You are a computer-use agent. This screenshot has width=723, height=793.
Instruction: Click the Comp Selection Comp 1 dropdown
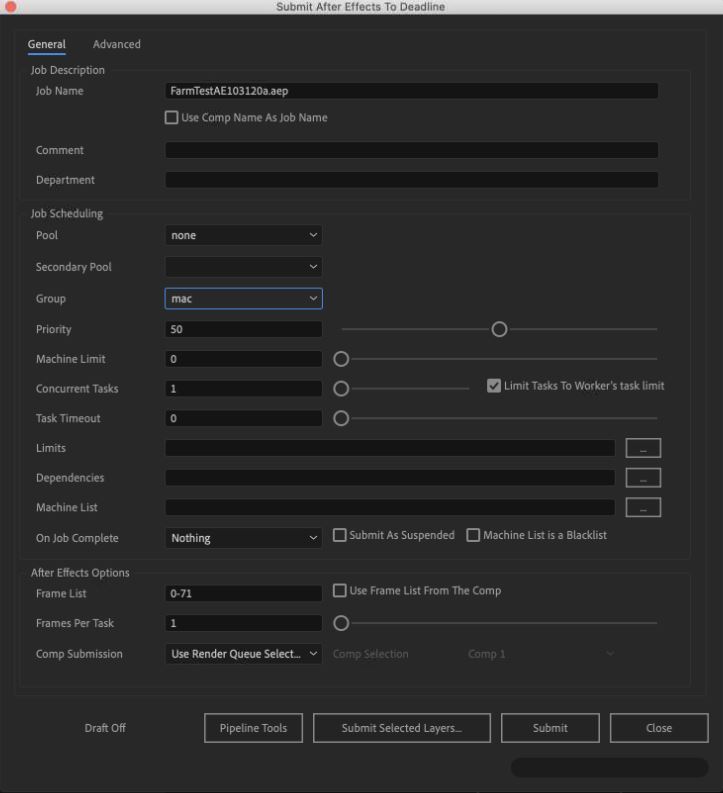[x=541, y=654]
